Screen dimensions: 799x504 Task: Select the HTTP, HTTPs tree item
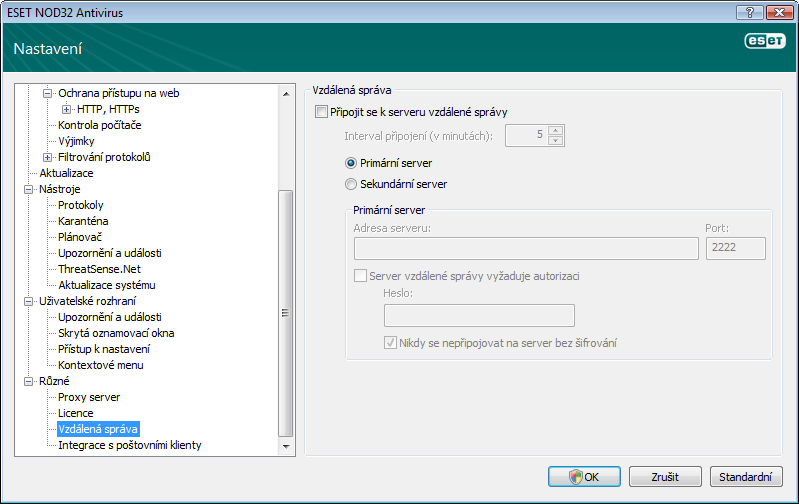108,109
